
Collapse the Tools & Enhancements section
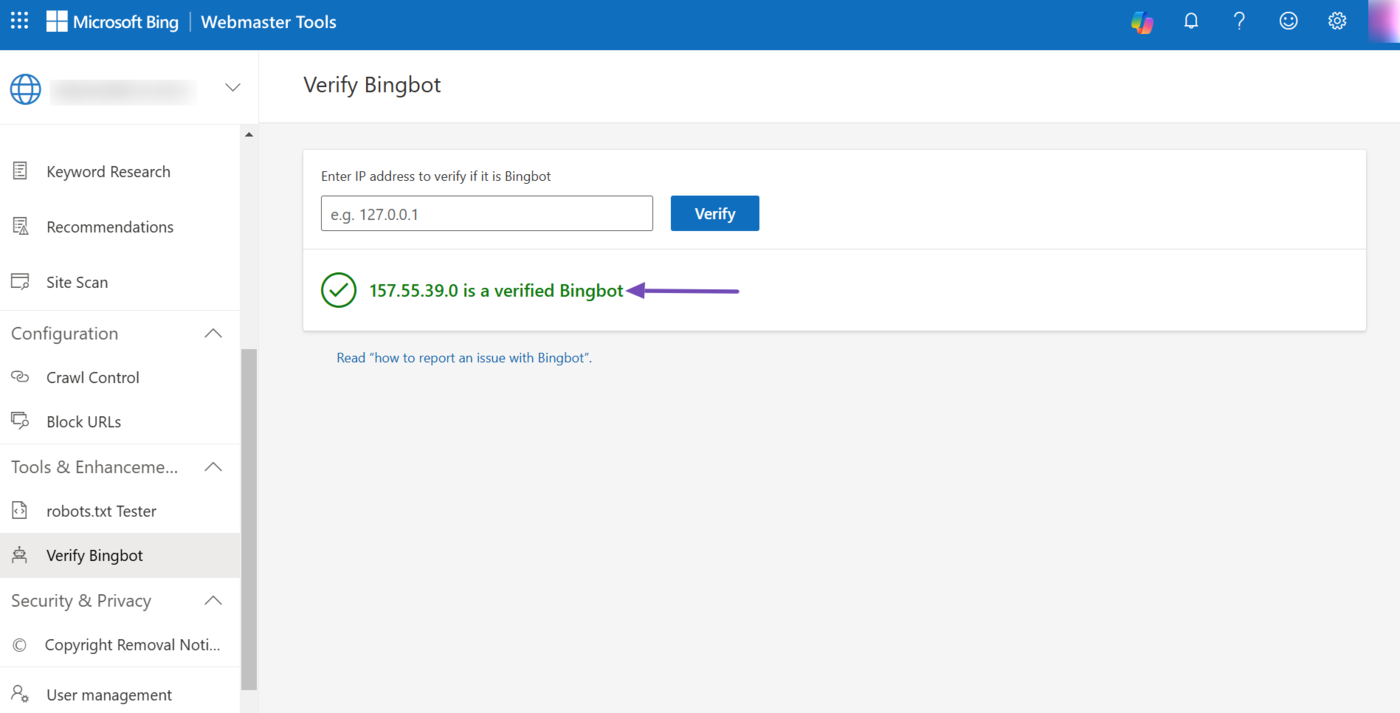pyautogui.click(x=213, y=467)
